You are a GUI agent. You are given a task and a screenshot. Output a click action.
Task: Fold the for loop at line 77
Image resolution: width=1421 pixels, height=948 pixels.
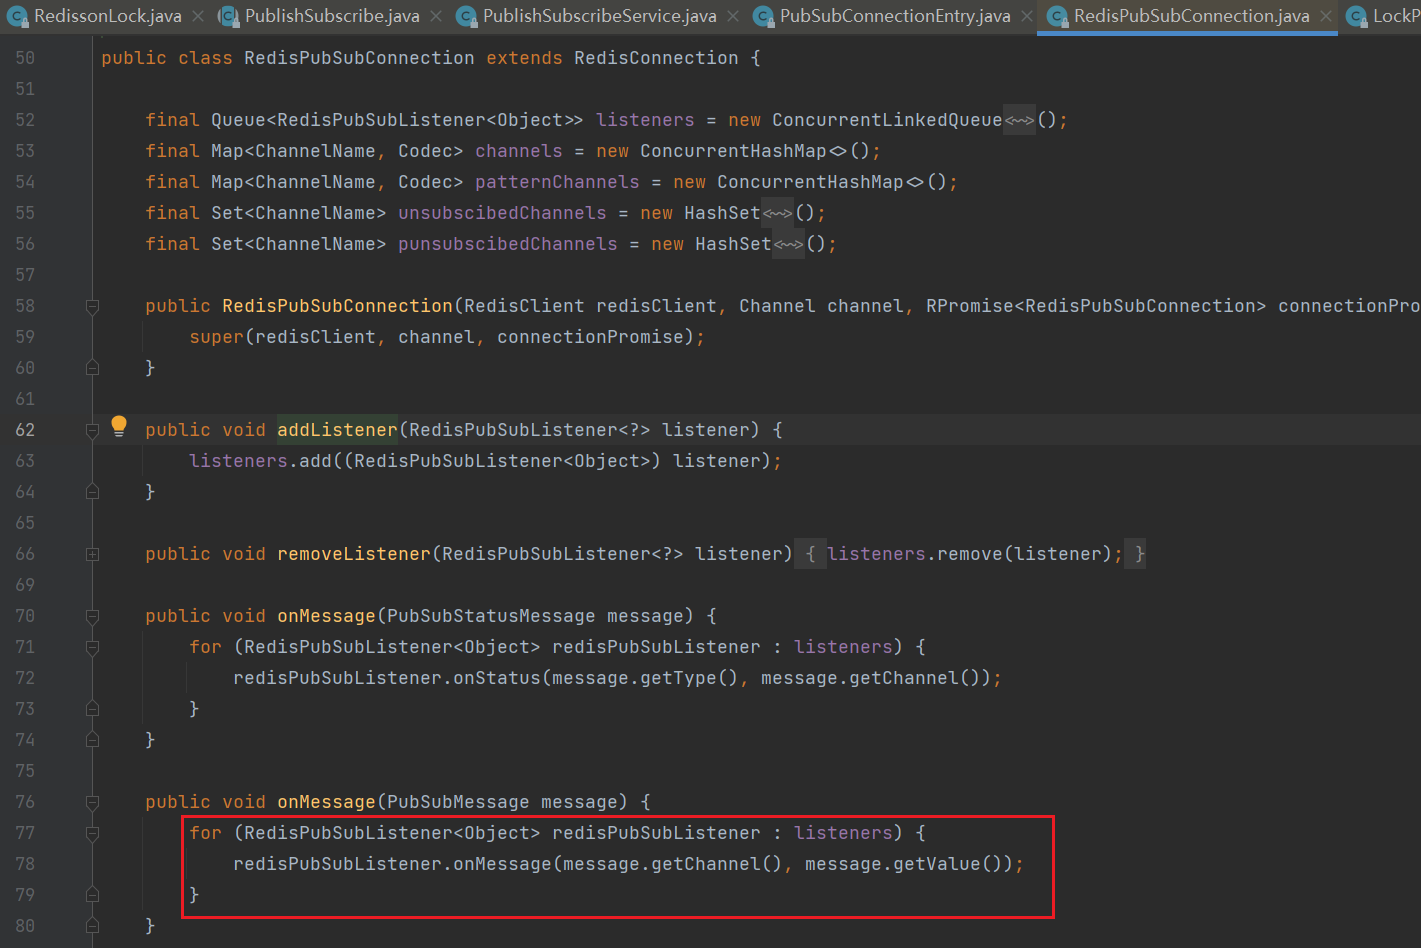(92, 834)
